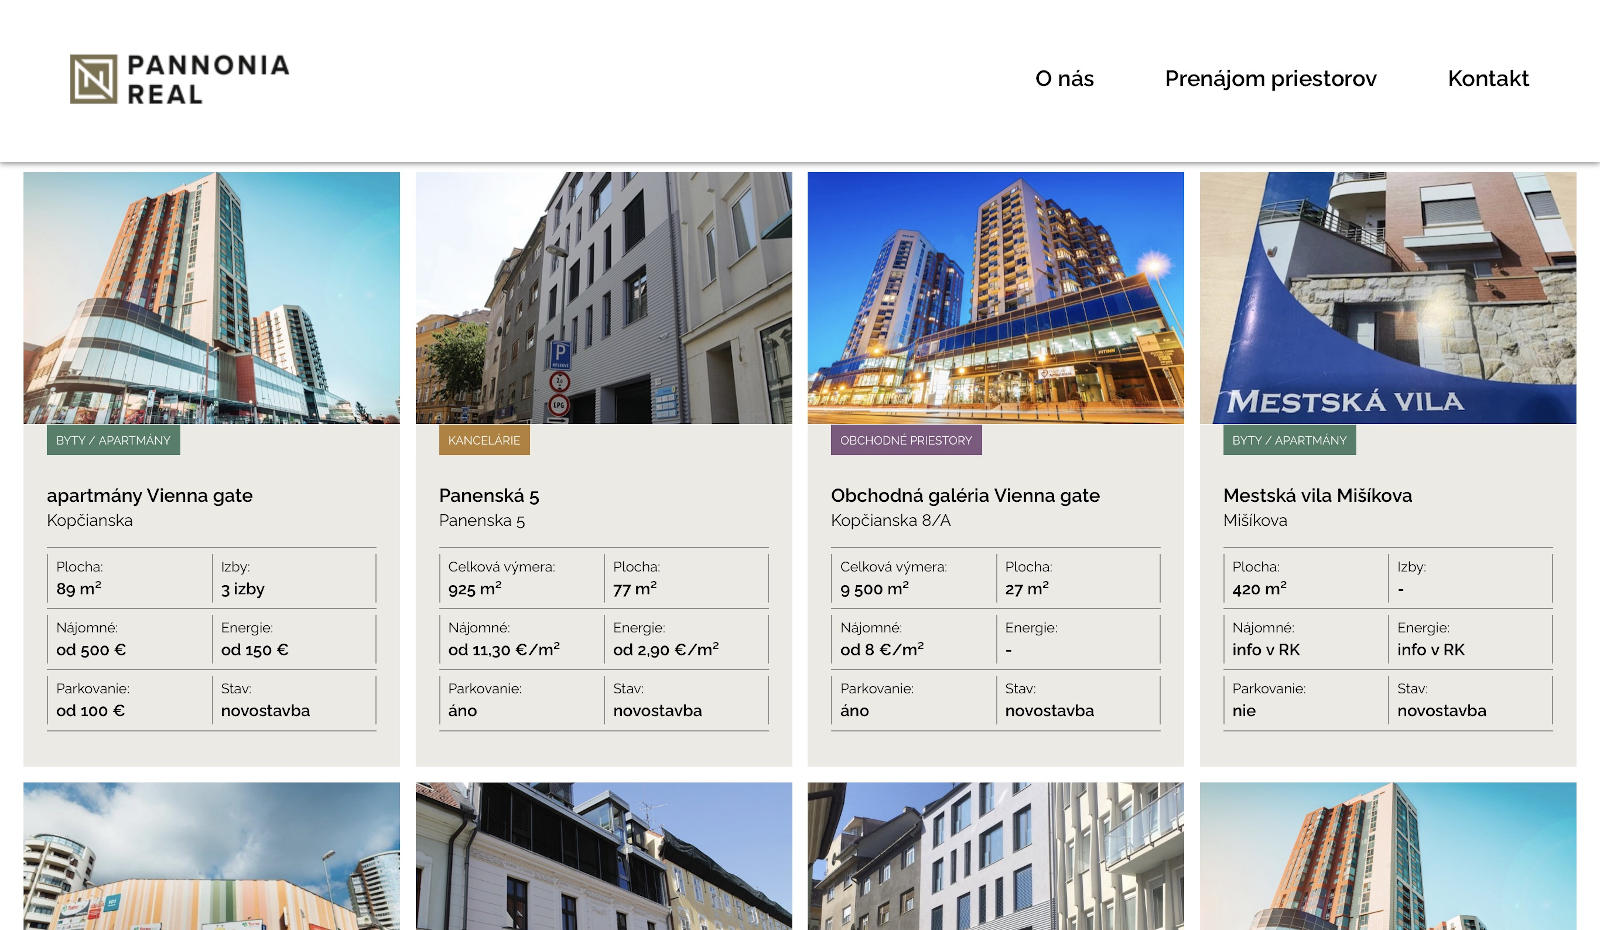Open the bottom row orange tower thumbnail

click(x=1388, y=856)
